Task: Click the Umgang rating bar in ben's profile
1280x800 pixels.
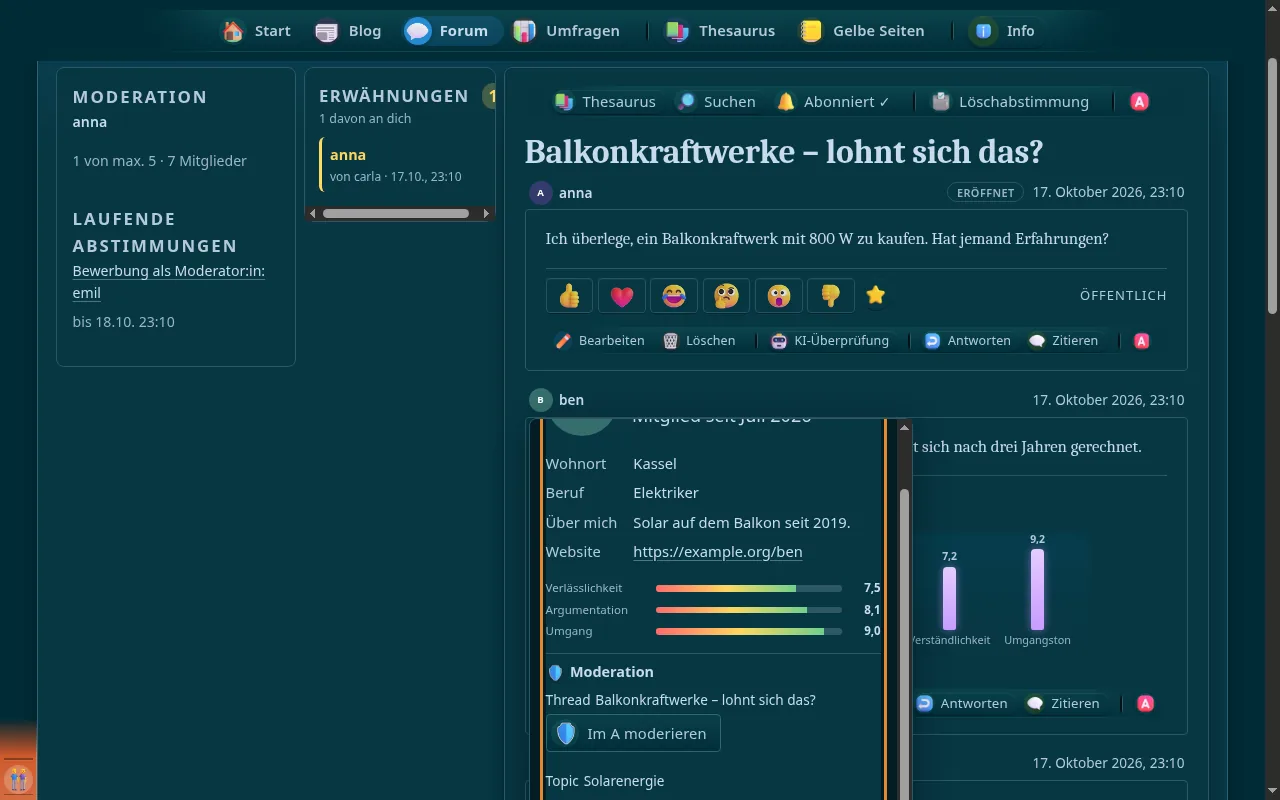Action: point(748,632)
